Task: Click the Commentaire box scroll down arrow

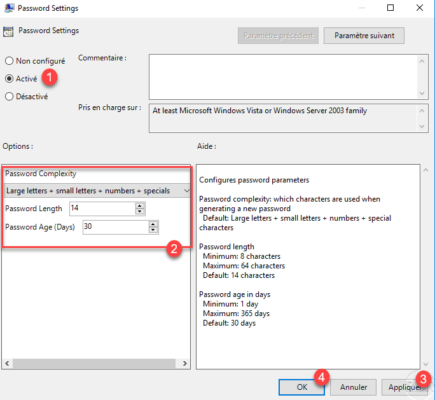Action: [x=422, y=93]
